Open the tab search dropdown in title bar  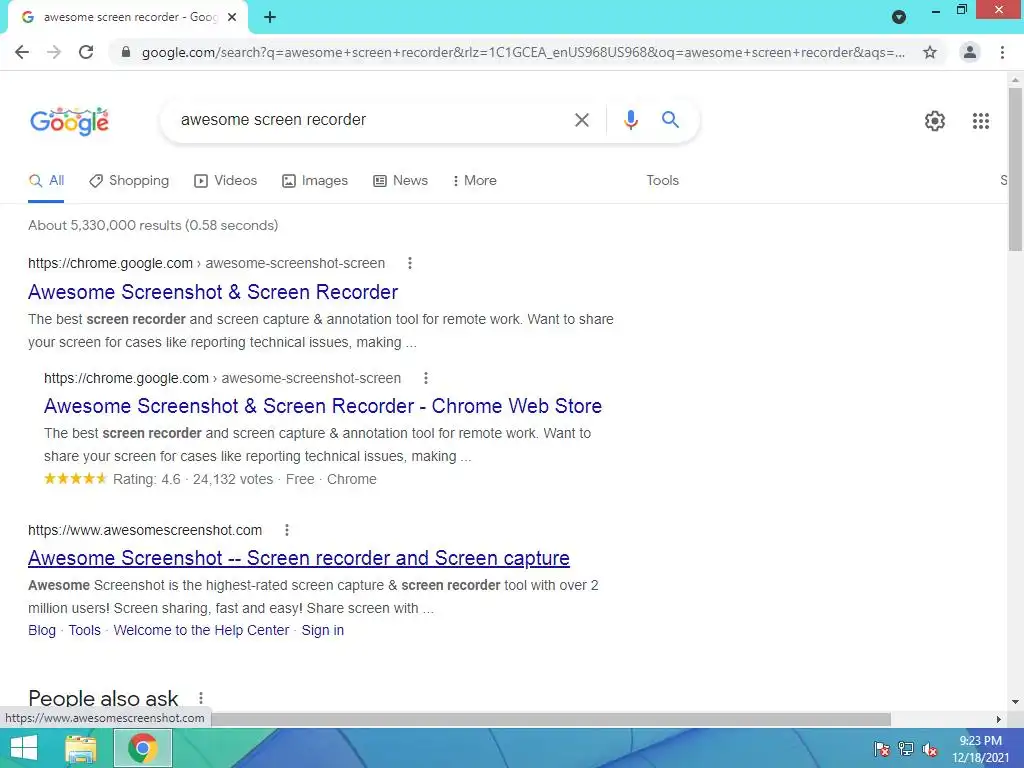[x=899, y=17]
